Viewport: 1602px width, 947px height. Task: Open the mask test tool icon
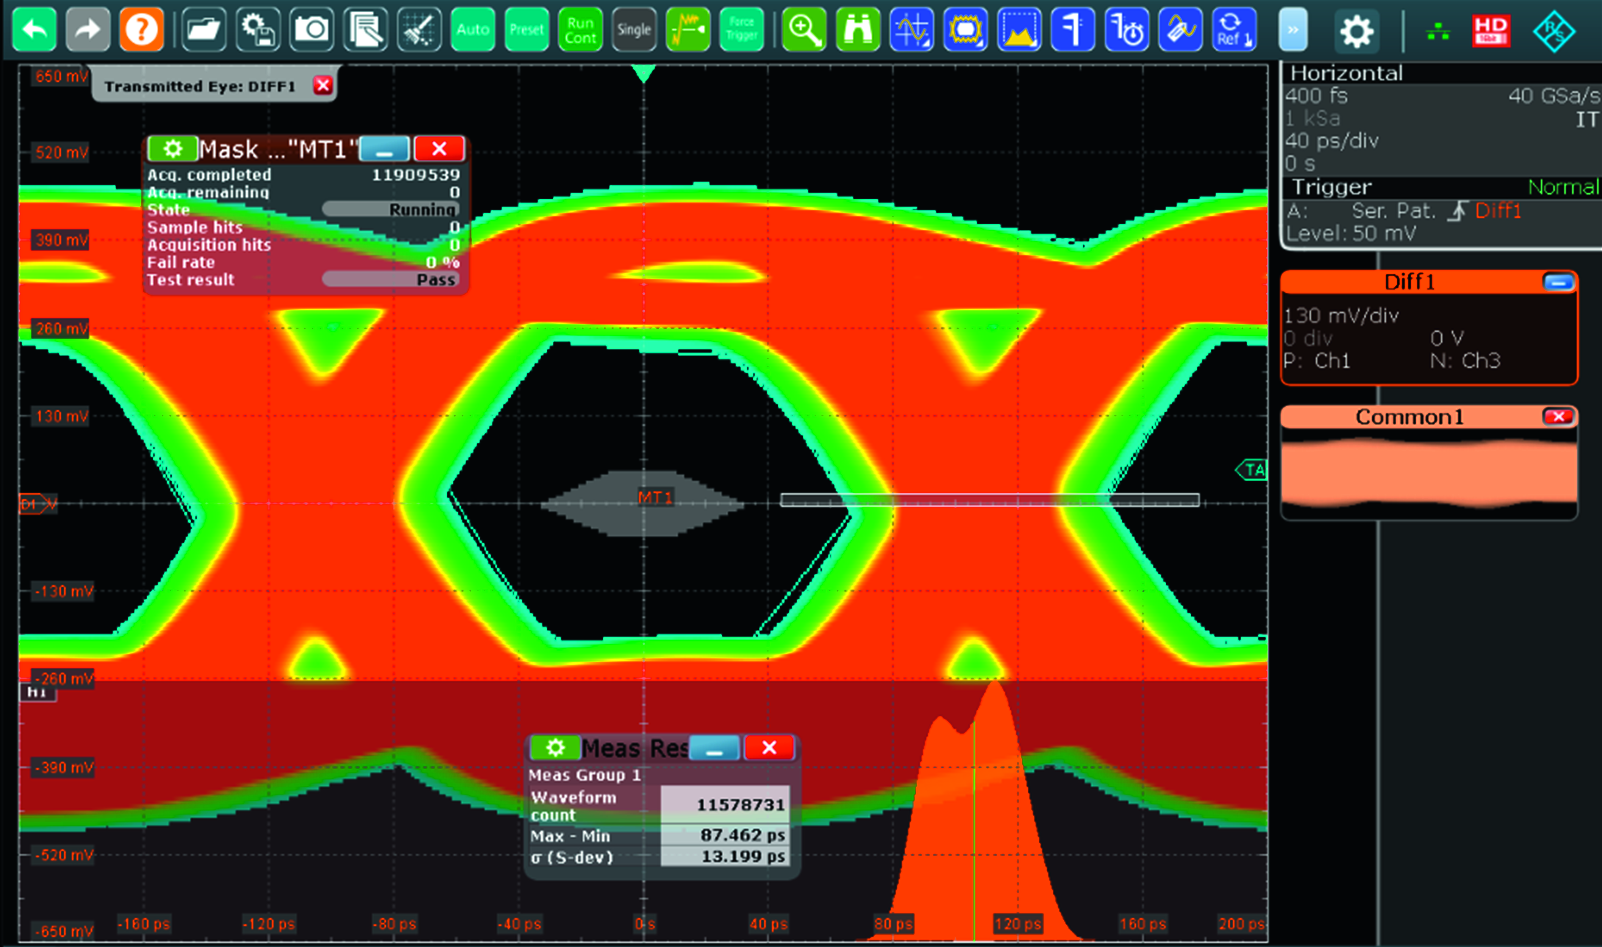click(x=965, y=30)
